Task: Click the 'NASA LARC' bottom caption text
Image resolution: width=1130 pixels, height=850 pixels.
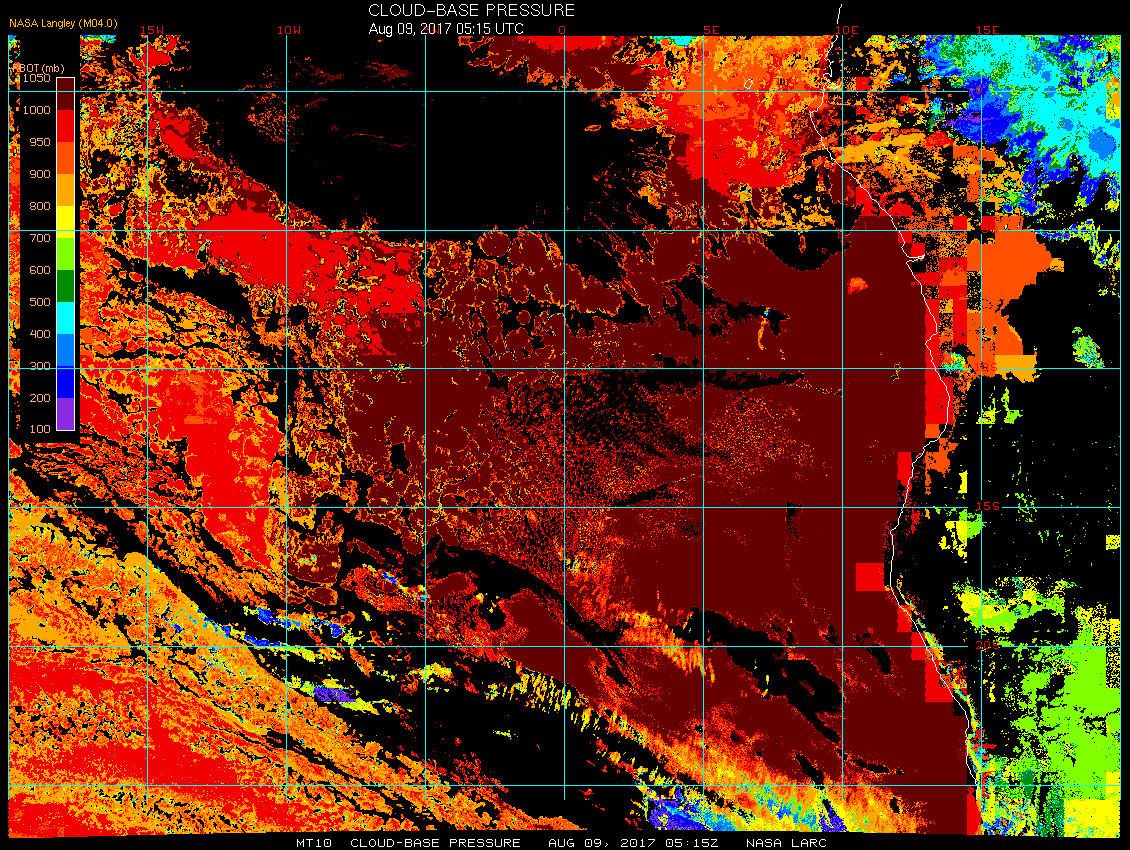Action: tap(786, 843)
